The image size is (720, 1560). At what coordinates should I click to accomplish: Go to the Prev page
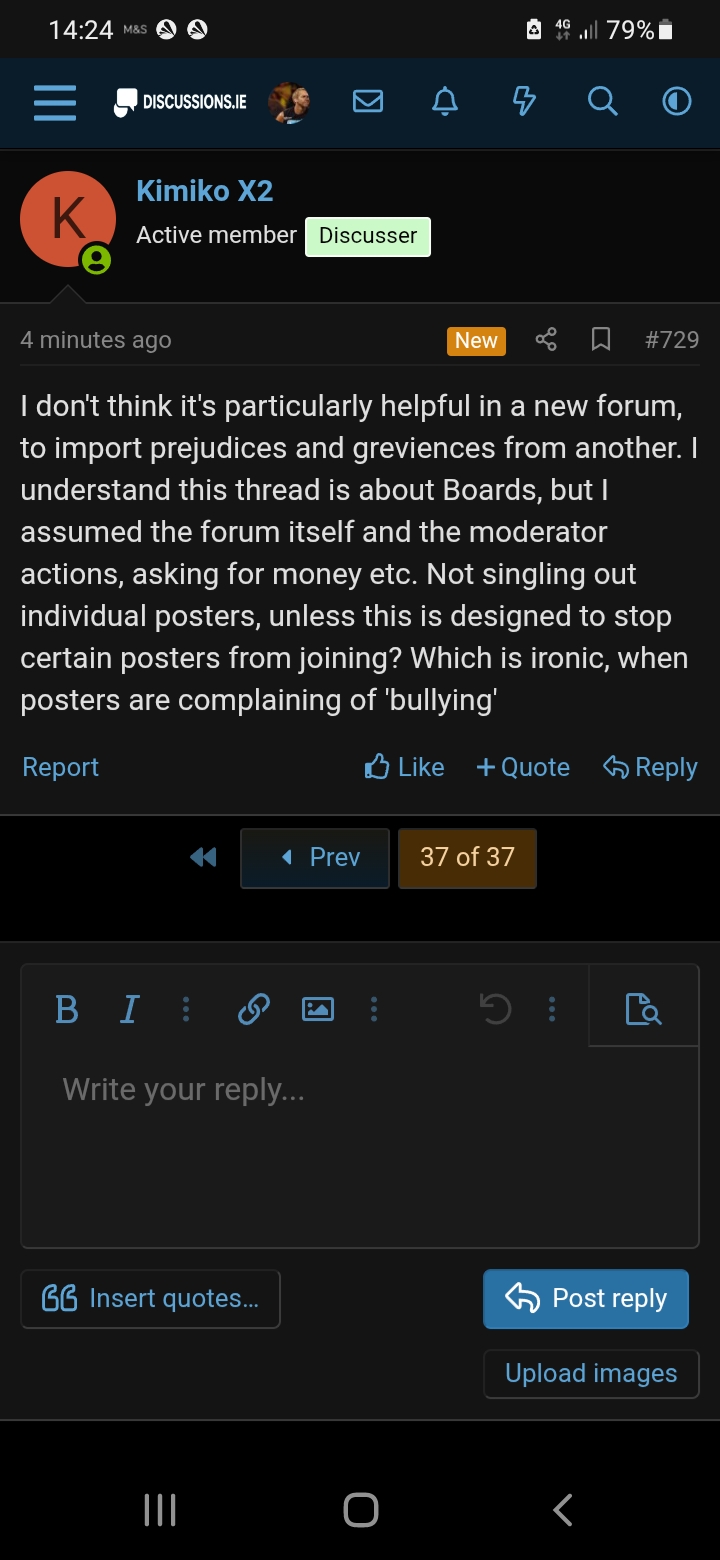(315, 858)
